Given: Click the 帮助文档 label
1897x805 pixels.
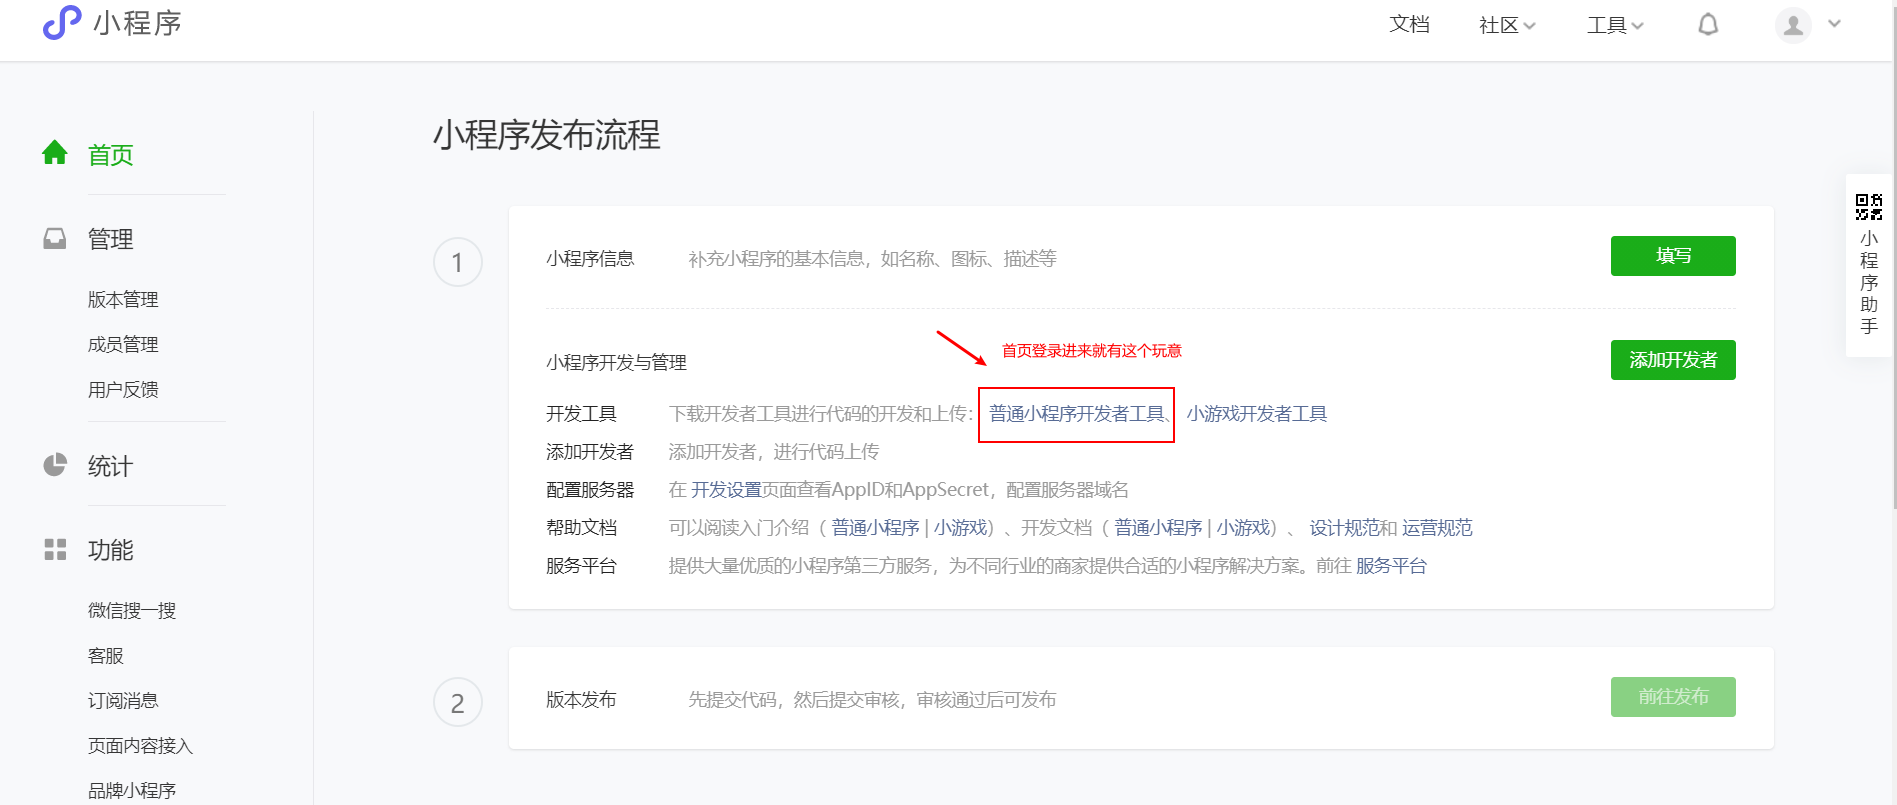Looking at the screenshot, I should coord(581,528).
